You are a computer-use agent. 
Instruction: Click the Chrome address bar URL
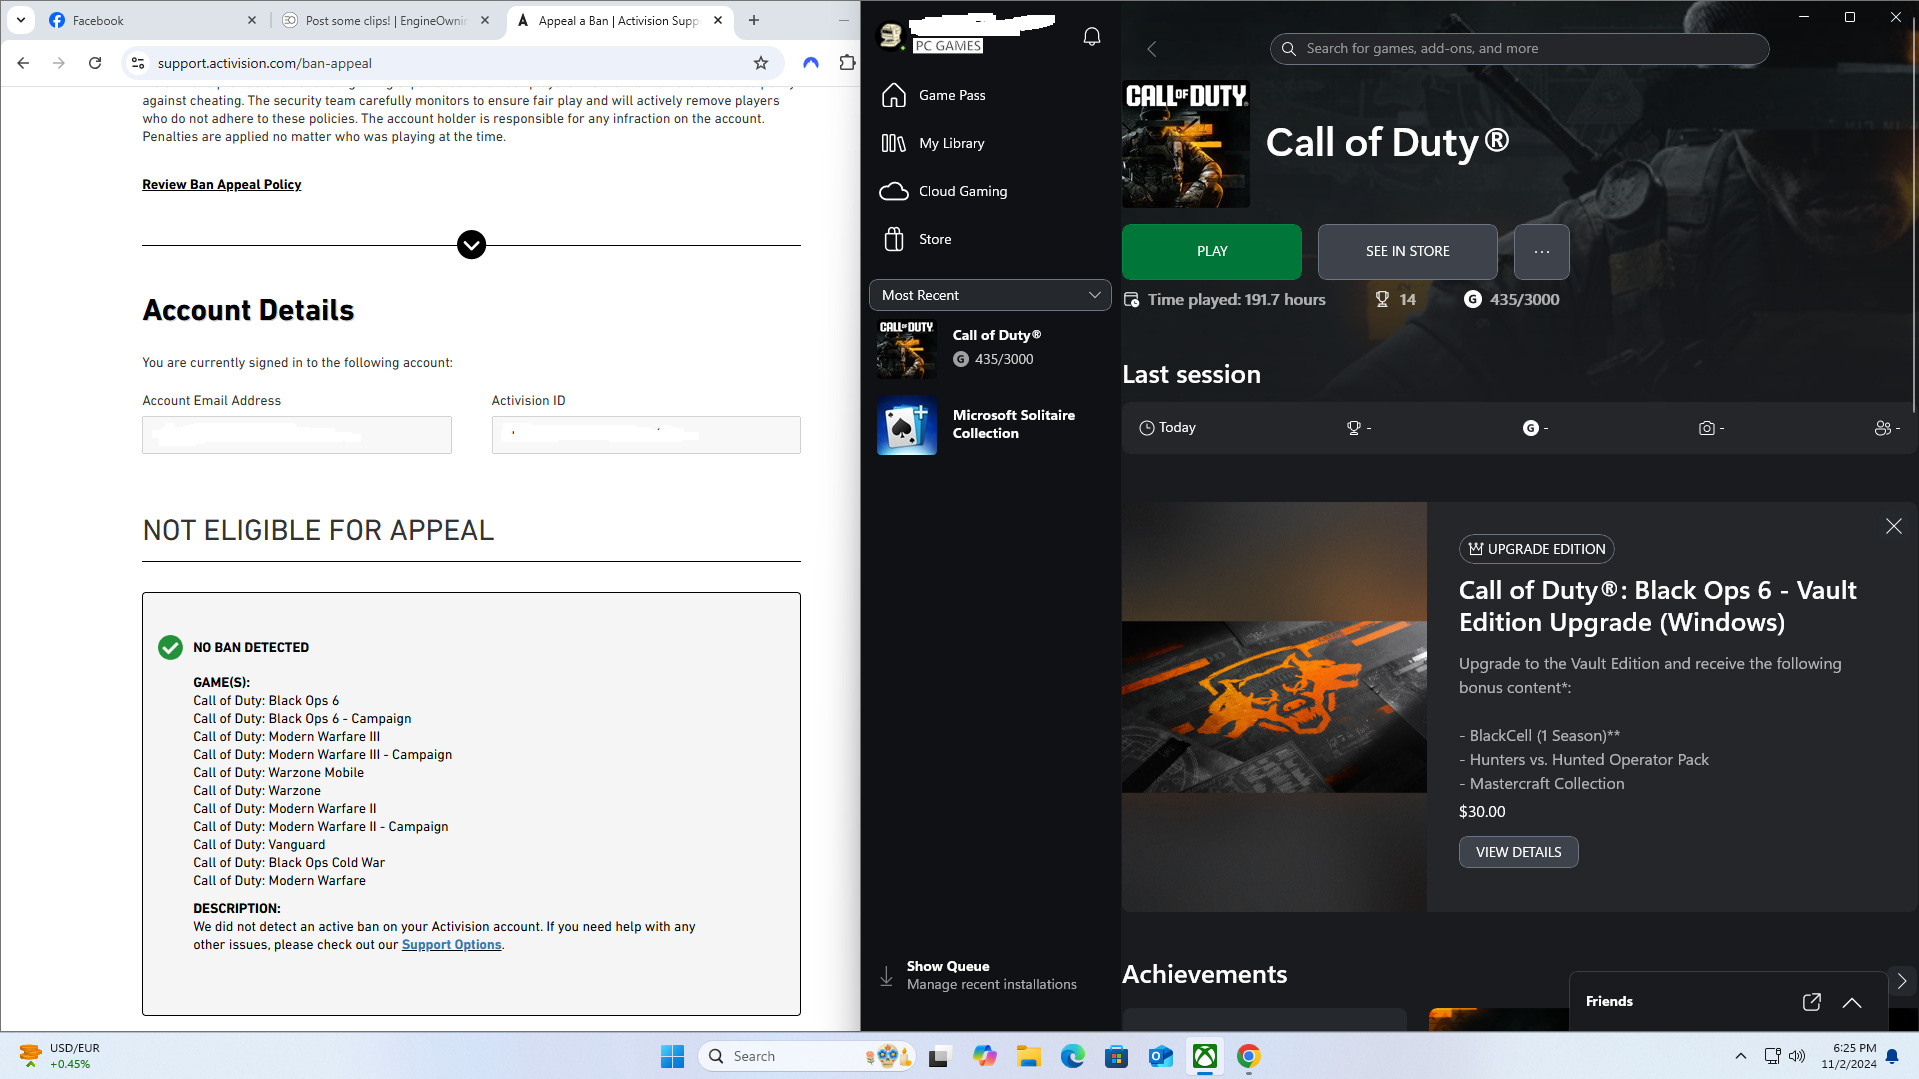click(264, 63)
